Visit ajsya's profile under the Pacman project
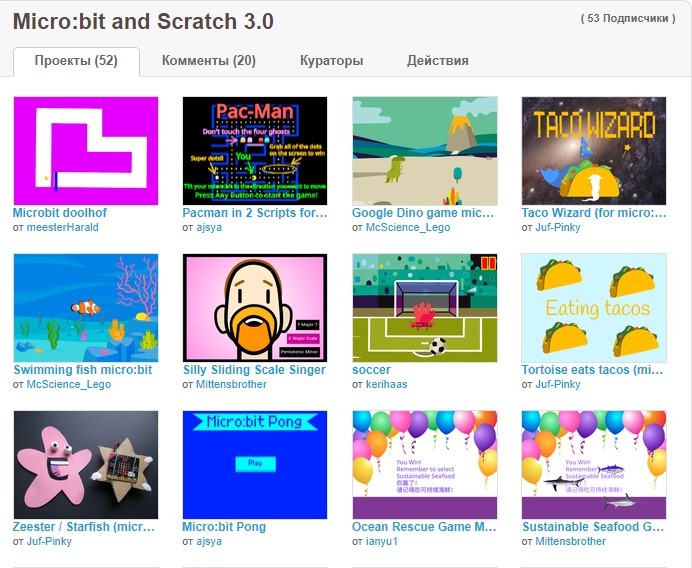692x568 pixels. point(209,227)
